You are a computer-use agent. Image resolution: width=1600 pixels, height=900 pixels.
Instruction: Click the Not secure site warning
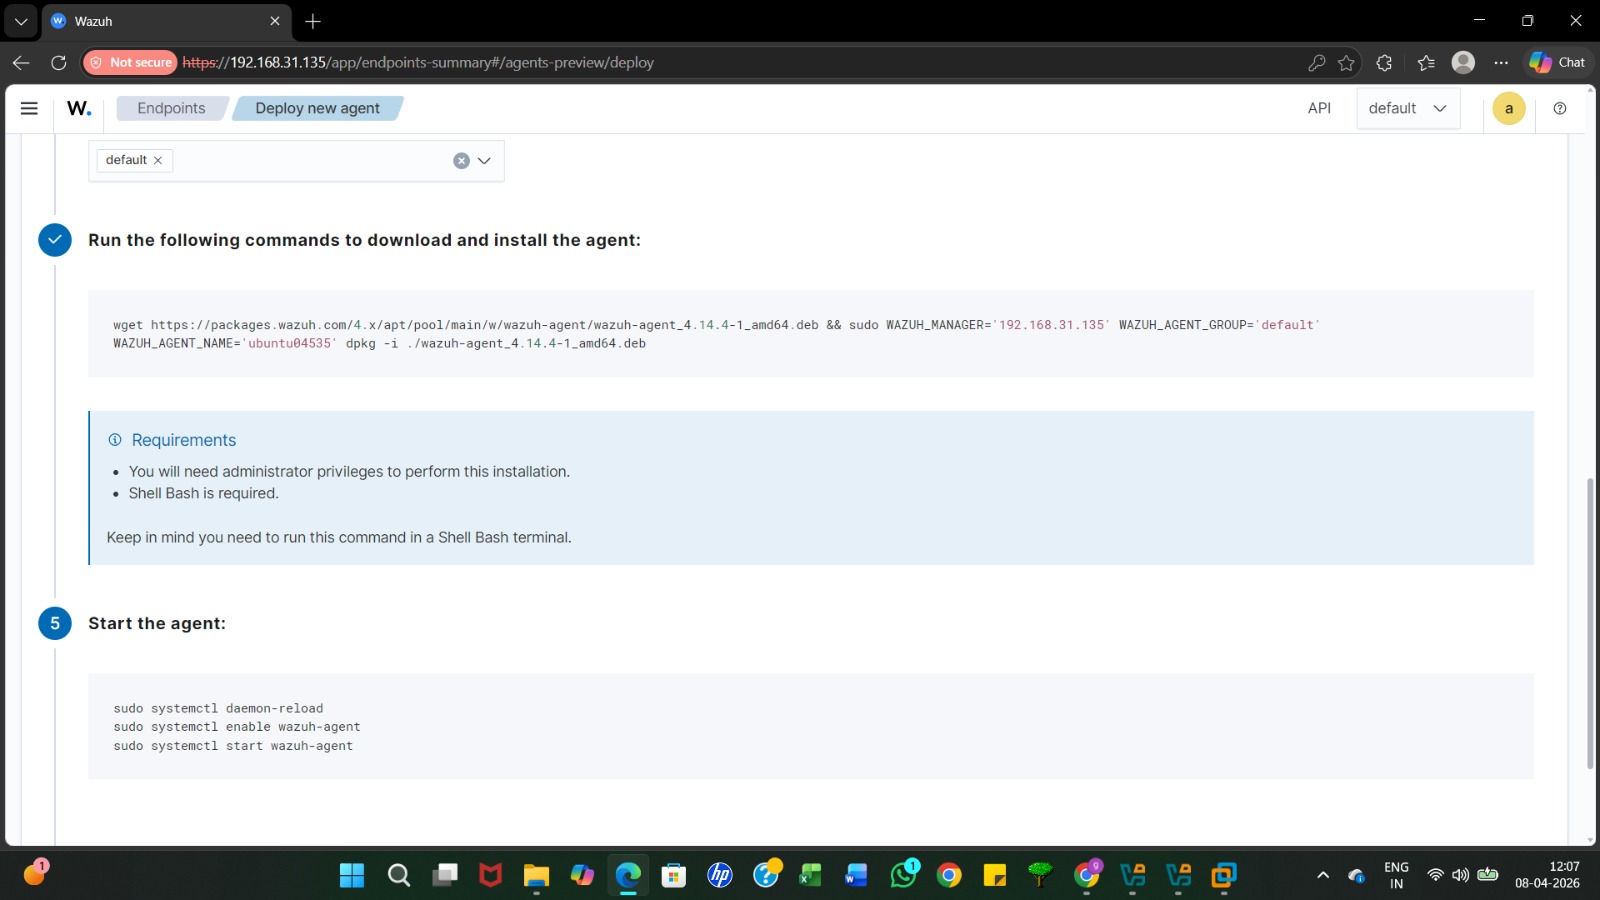click(x=131, y=62)
